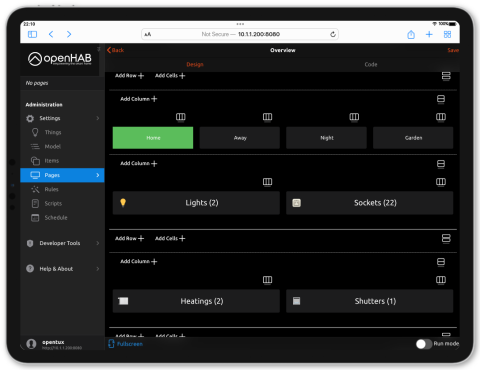Enter Fullscreen mode

tap(126, 344)
